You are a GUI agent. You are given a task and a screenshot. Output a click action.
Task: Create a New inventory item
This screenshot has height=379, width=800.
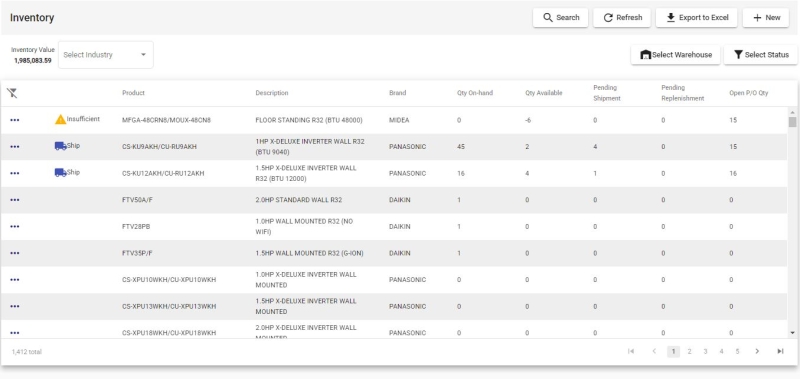pyautogui.click(x=766, y=17)
